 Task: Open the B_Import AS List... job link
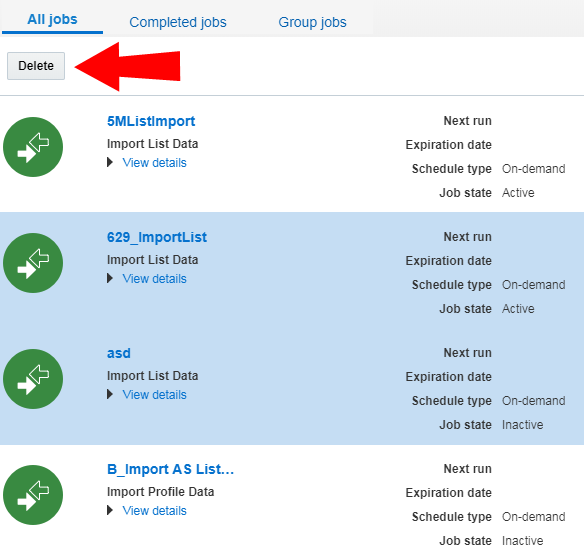170,469
